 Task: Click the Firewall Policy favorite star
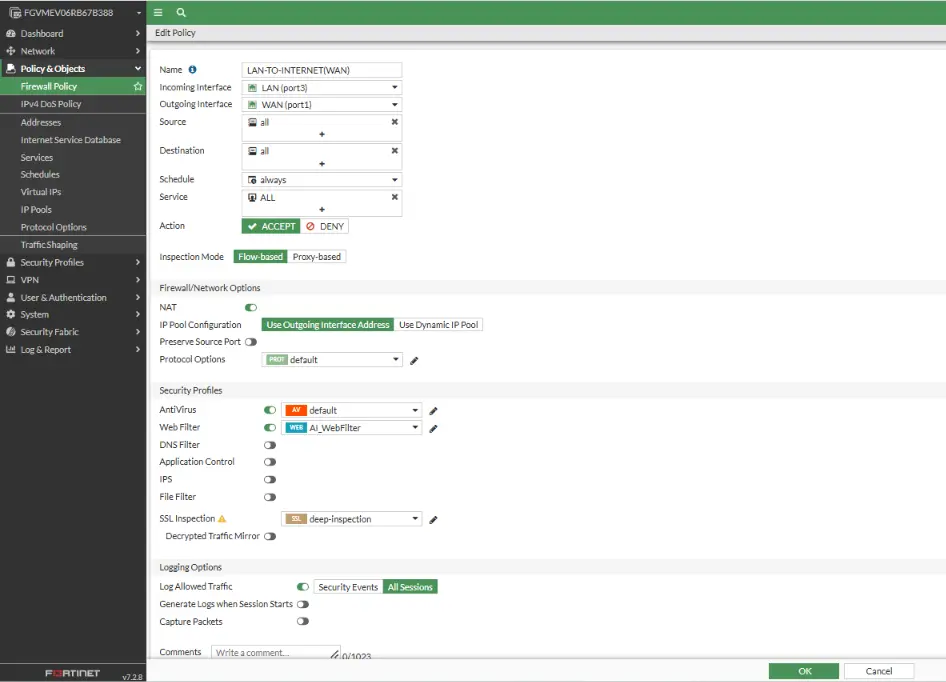coord(138,86)
